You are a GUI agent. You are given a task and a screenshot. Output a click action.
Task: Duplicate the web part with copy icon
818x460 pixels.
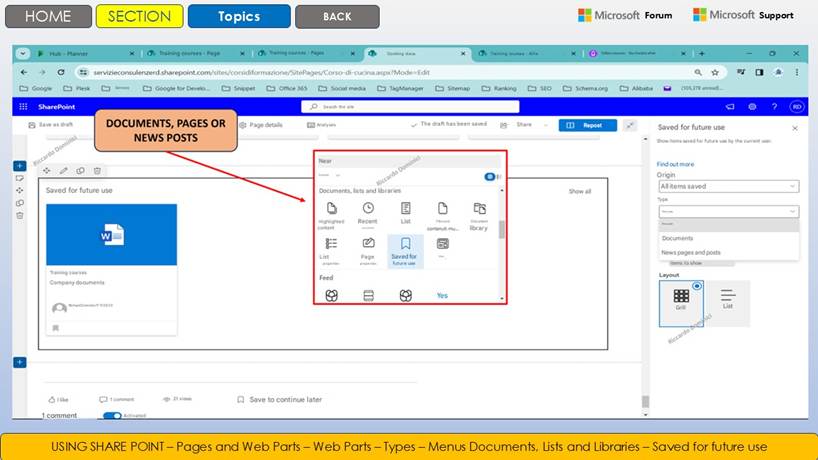[x=80, y=171]
